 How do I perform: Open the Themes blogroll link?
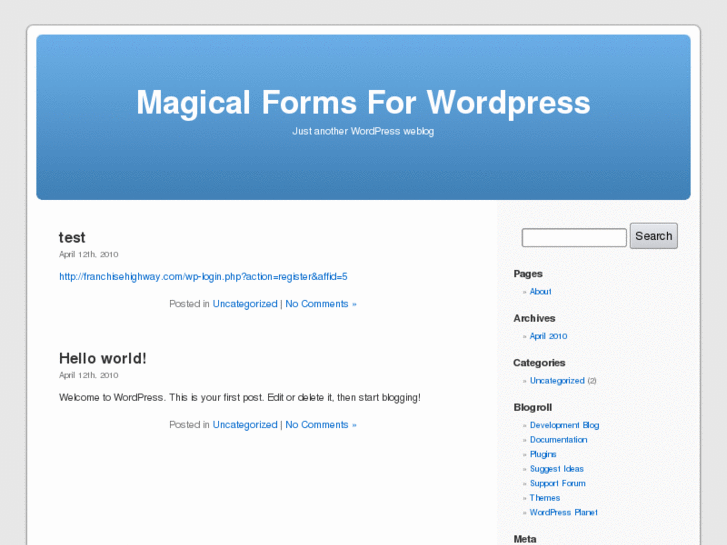pos(545,498)
